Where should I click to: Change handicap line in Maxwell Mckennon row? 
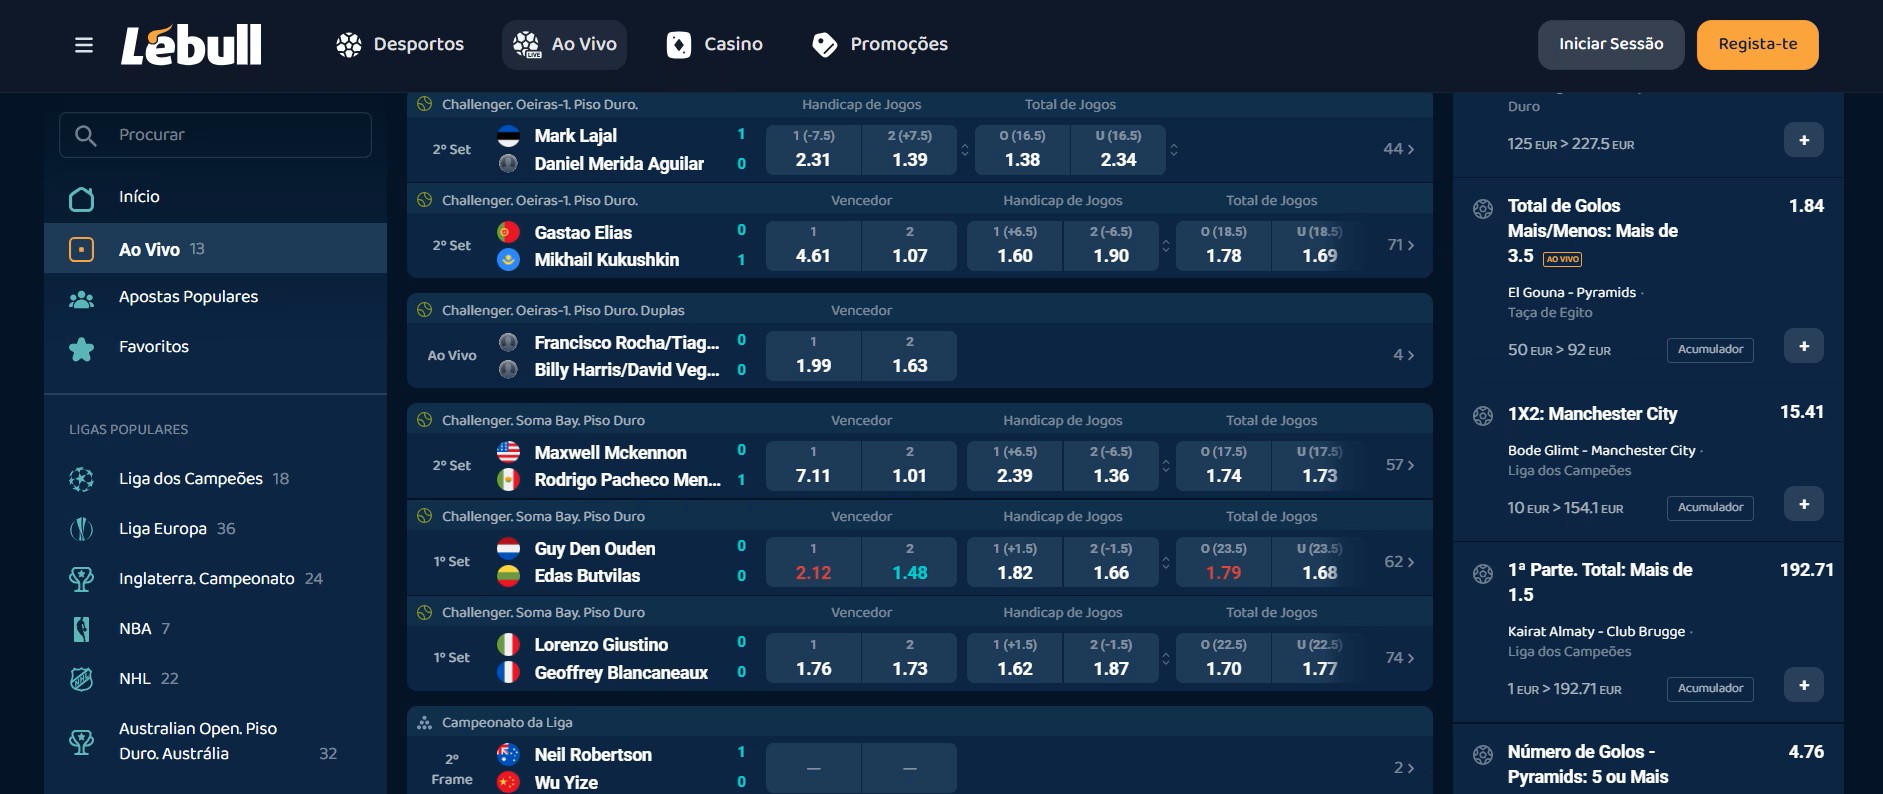pos(1166,465)
